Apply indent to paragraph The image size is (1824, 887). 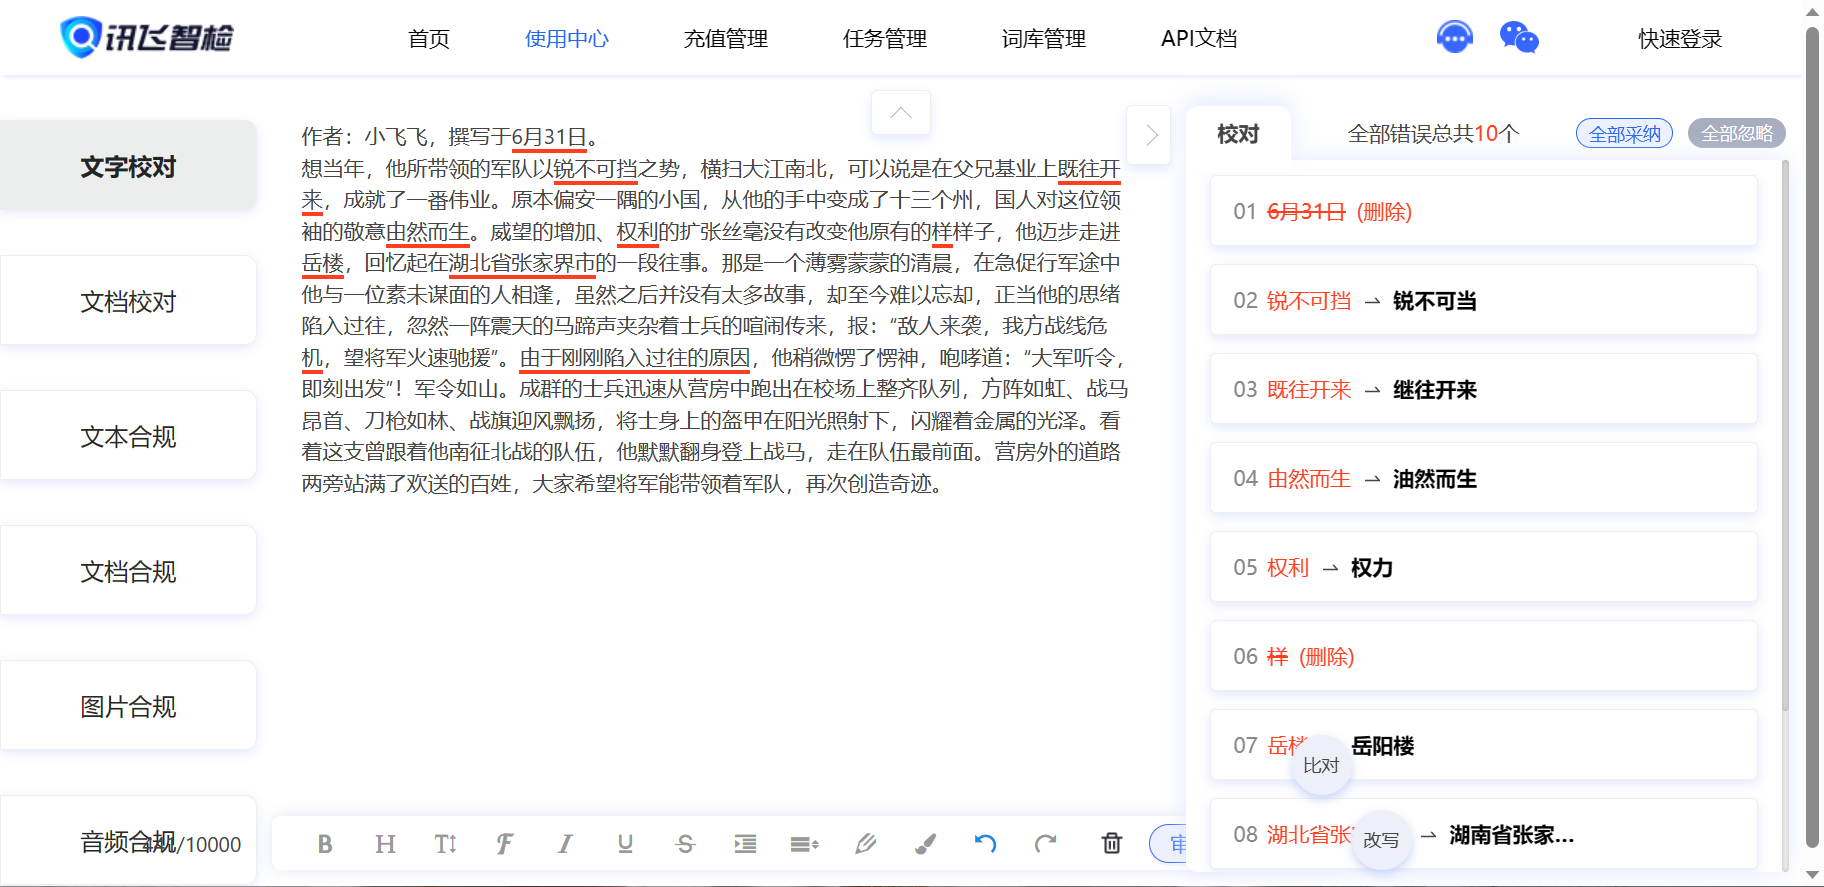[x=745, y=844]
